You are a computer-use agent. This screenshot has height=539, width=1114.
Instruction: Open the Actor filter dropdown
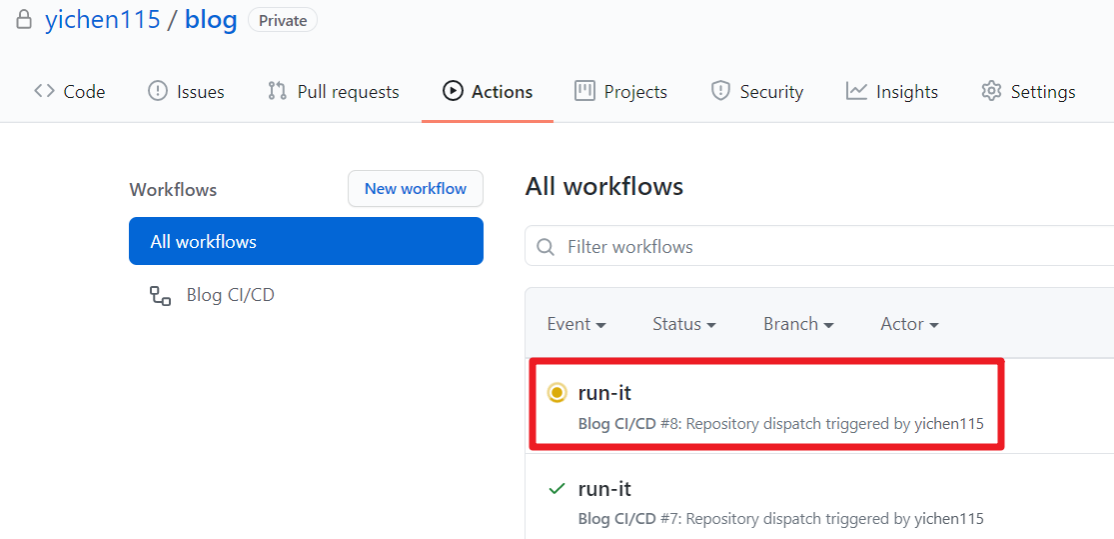(909, 324)
